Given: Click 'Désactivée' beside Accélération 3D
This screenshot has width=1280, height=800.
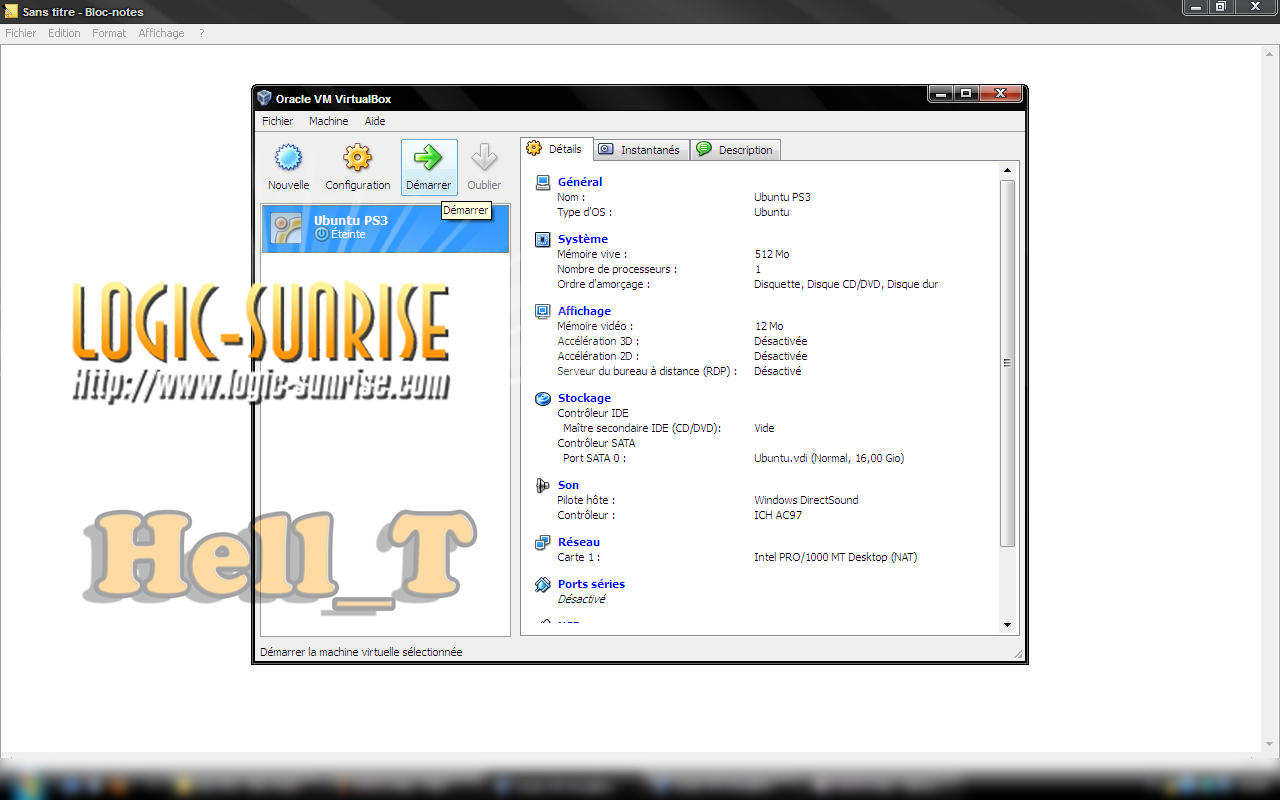Looking at the screenshot, I should point(781,341).
